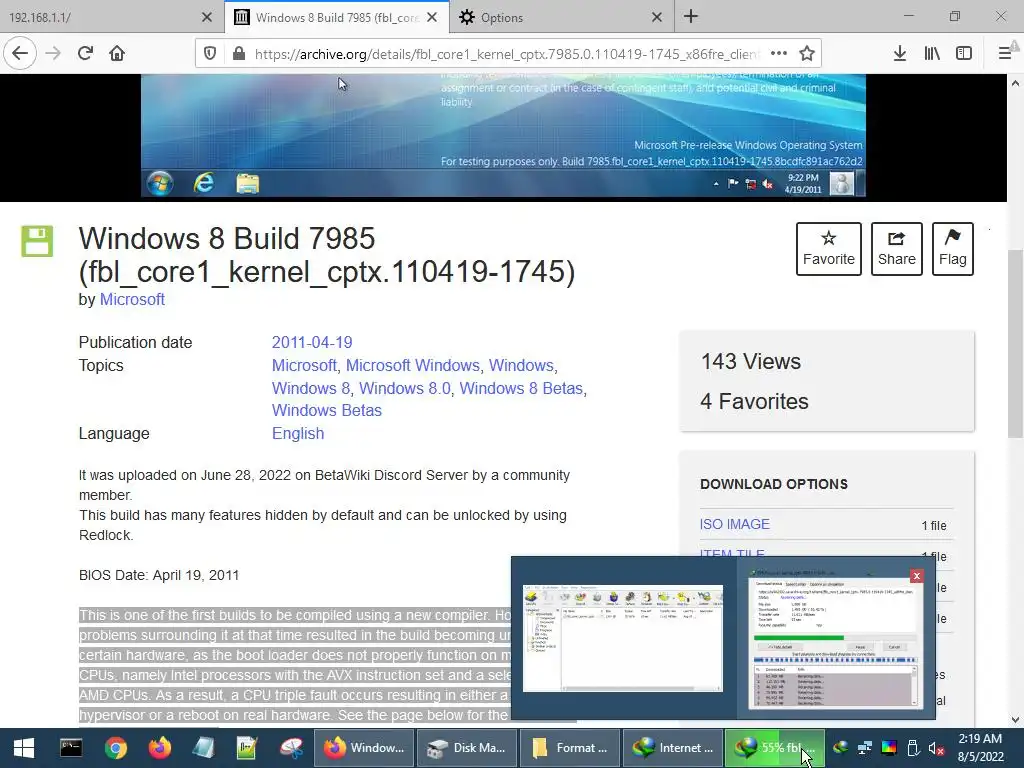Favorite this archive item

[829, 249]
